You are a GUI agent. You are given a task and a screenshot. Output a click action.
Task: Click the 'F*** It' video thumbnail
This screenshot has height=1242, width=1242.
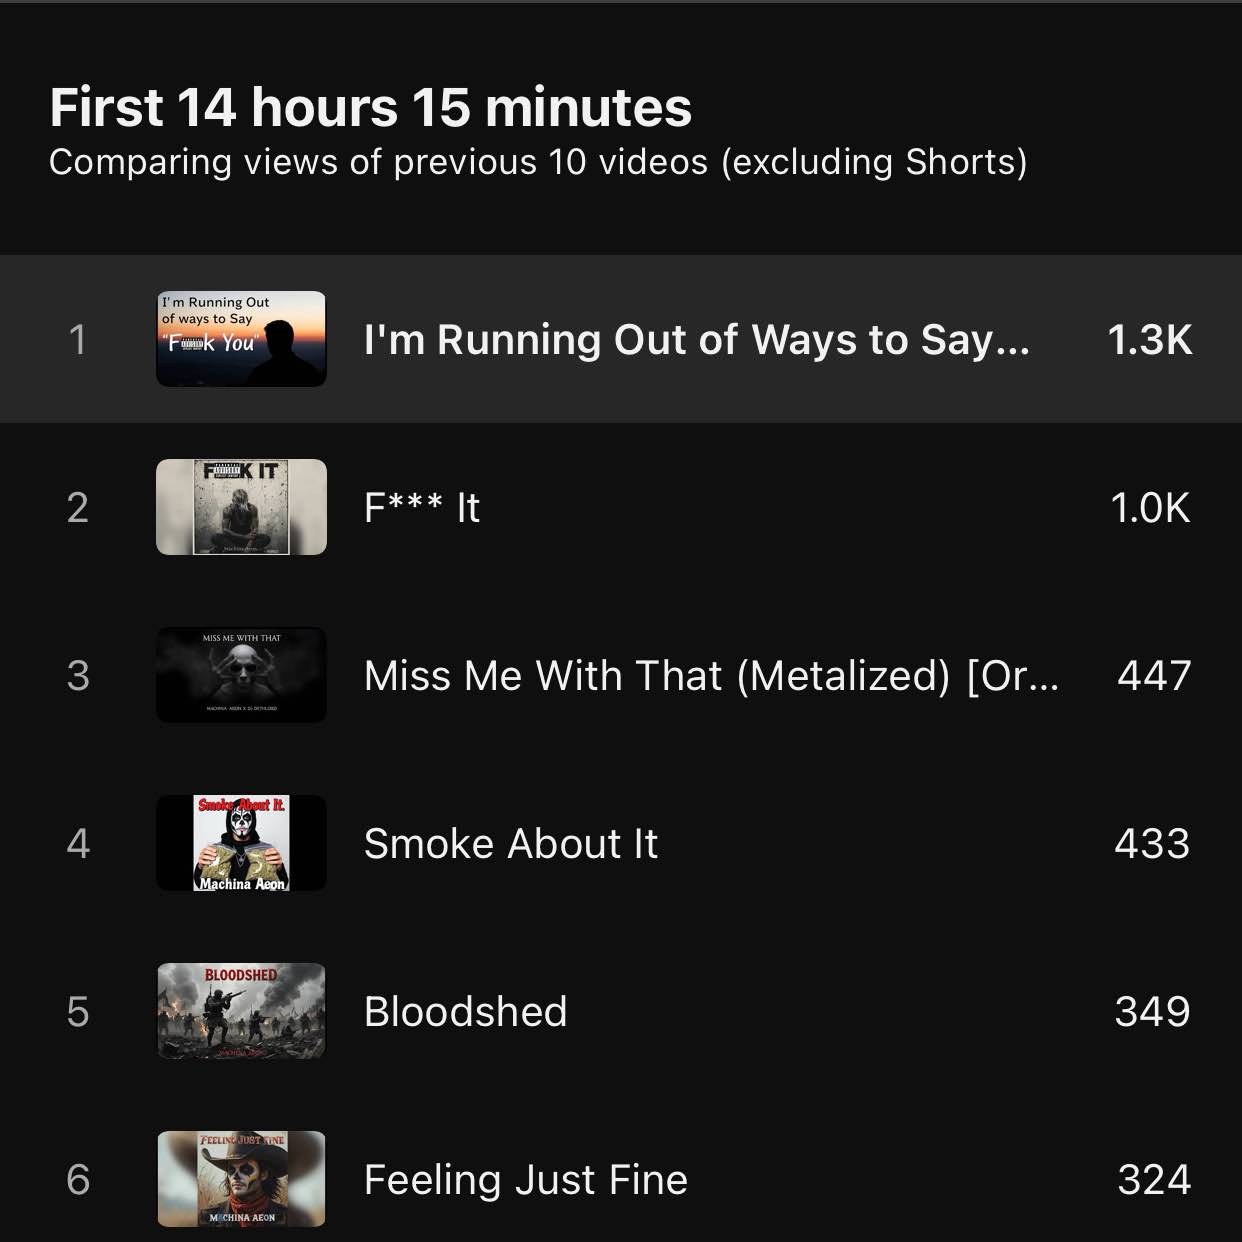click(241, 507)
